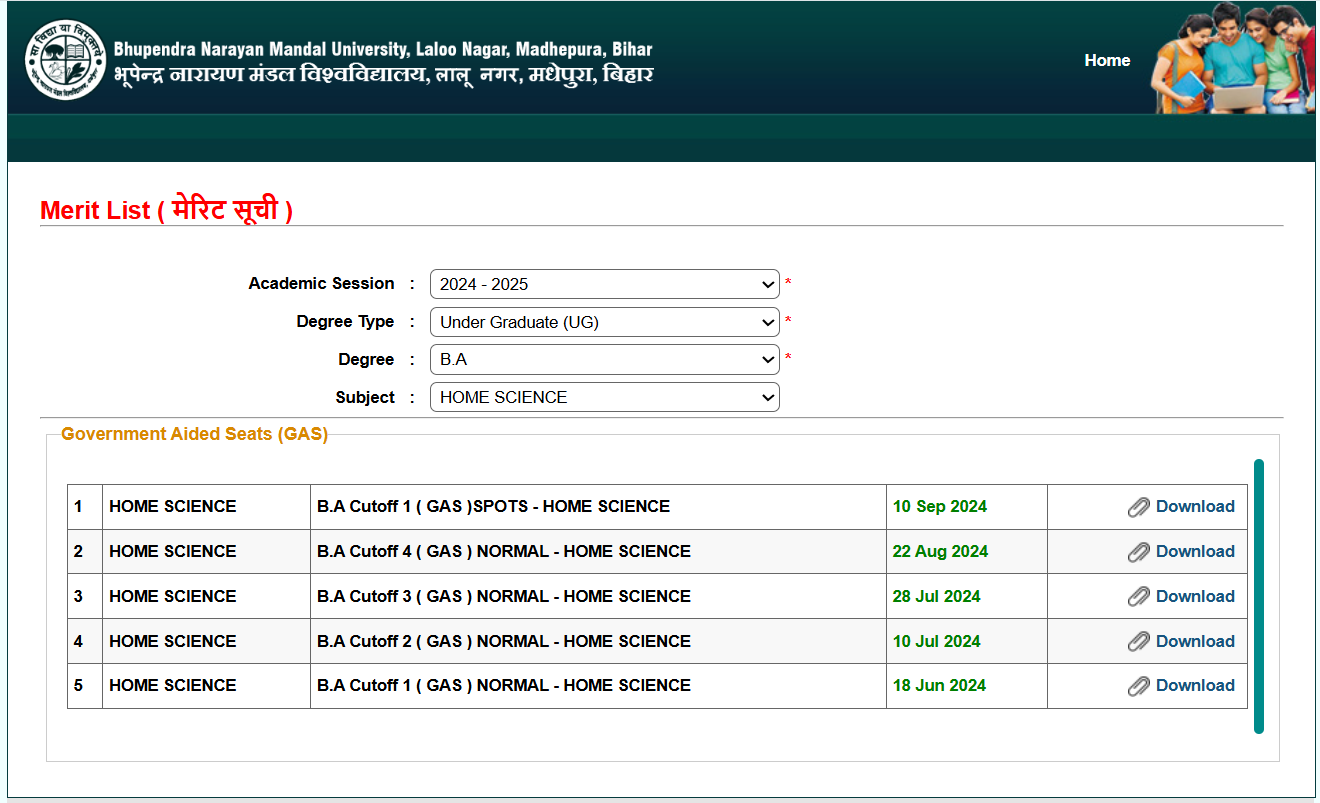
Task: Click the Academic Session label
Action: (x=321, y=283)
